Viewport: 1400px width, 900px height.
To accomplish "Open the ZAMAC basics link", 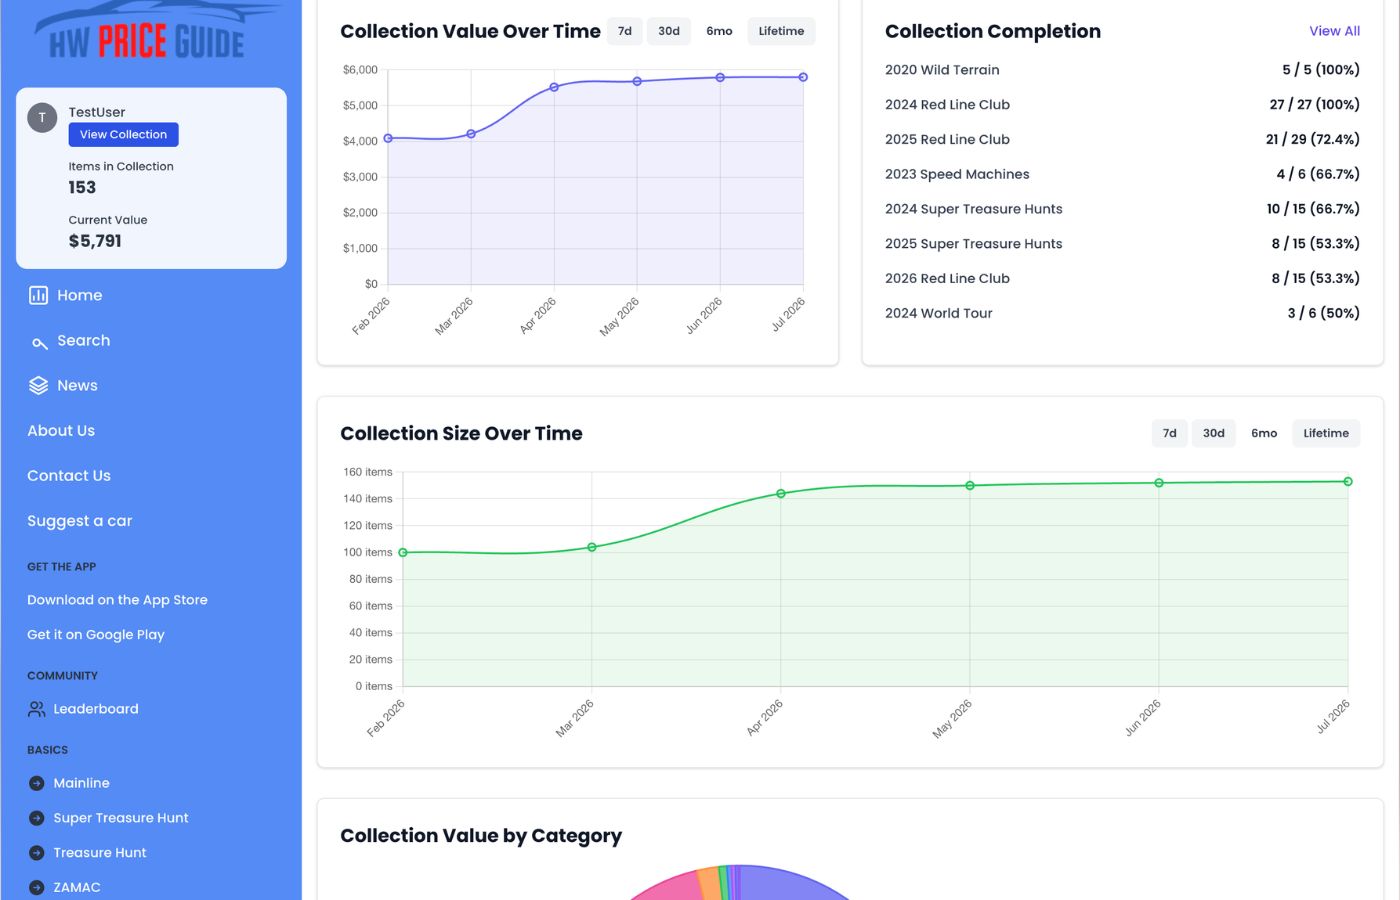I will (x=77, y=887).
